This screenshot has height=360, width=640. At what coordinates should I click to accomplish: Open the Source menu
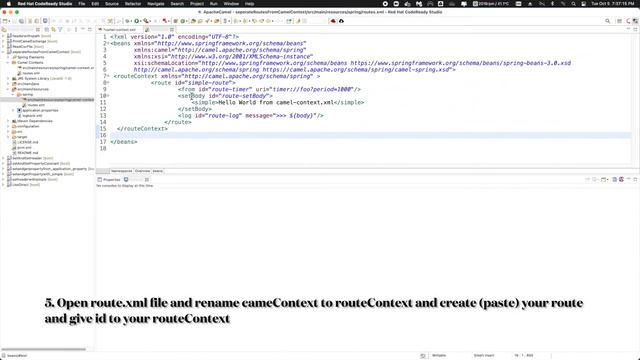112,4
